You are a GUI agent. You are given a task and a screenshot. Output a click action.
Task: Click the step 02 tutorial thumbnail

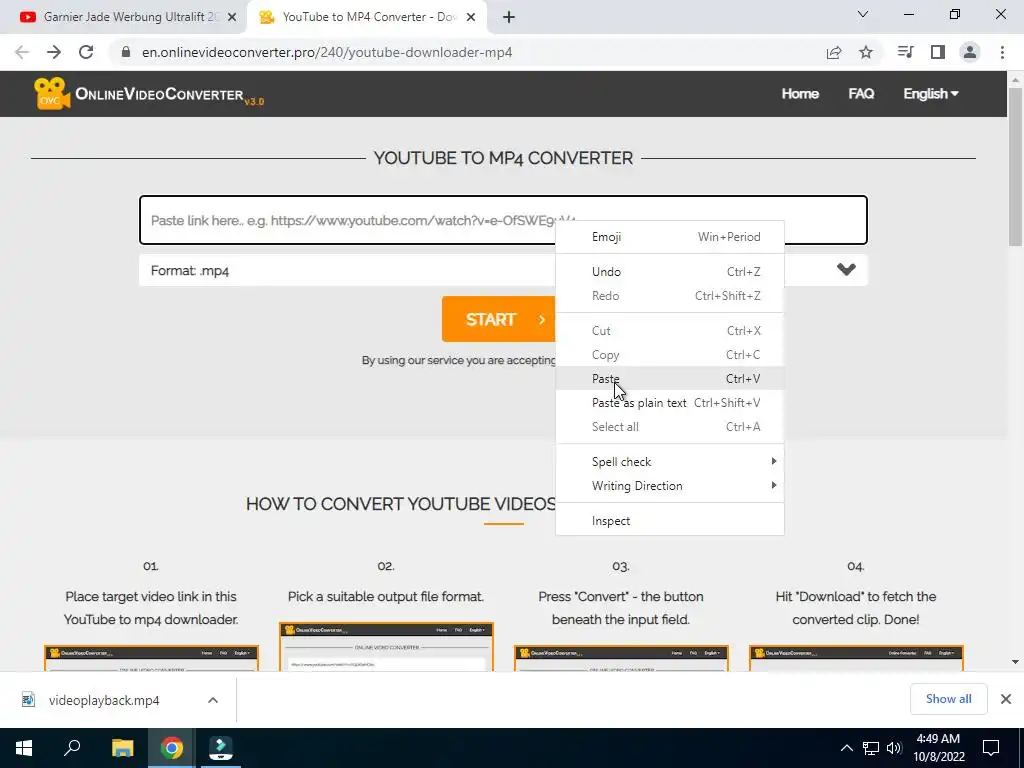[386, 647]
